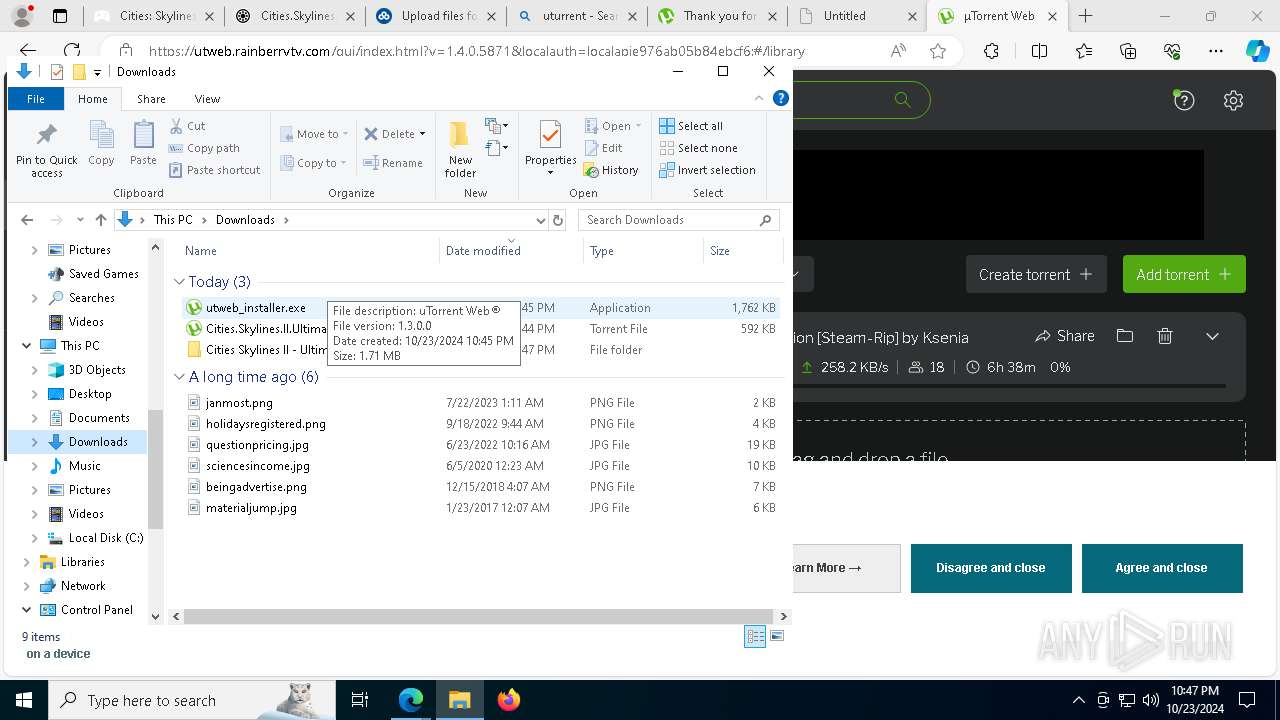Click the New folder icon

pos(460,149)
